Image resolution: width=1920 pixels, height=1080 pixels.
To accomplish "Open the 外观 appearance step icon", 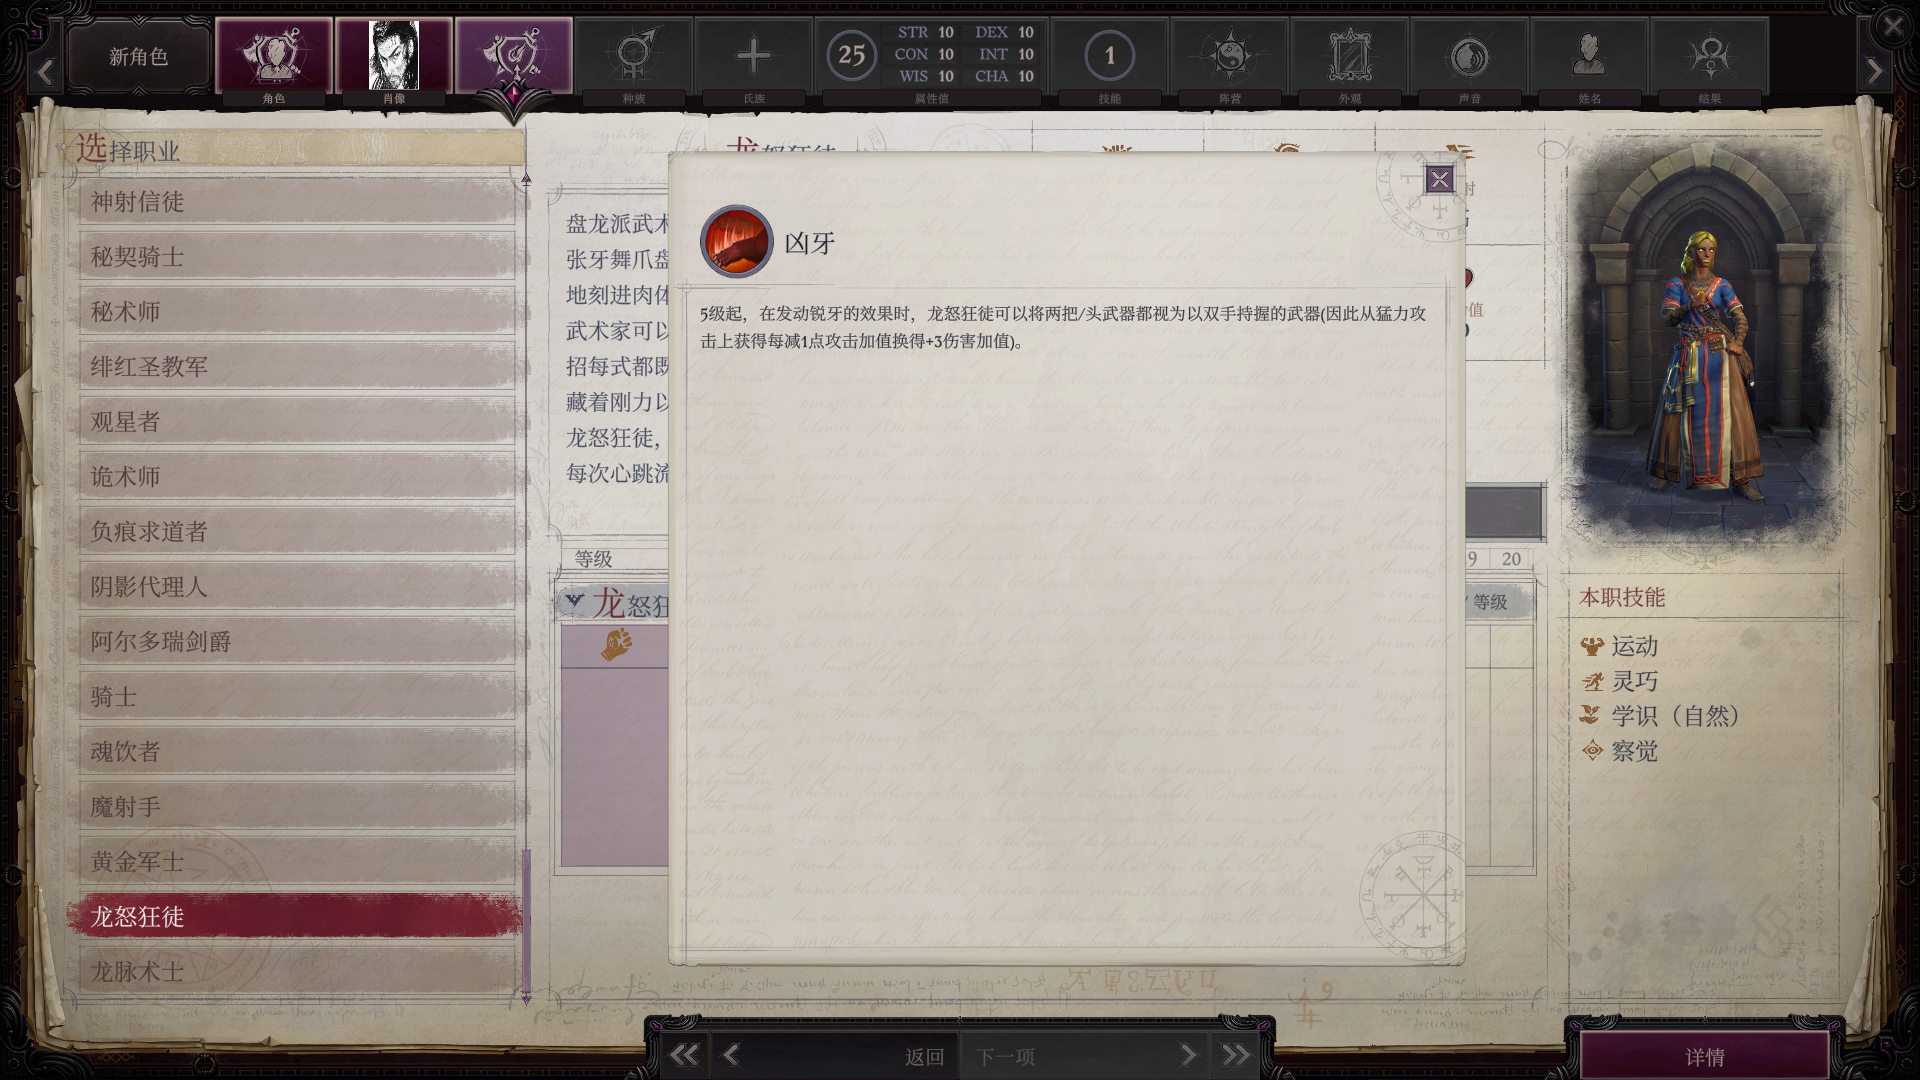I will click(1350, 55).
